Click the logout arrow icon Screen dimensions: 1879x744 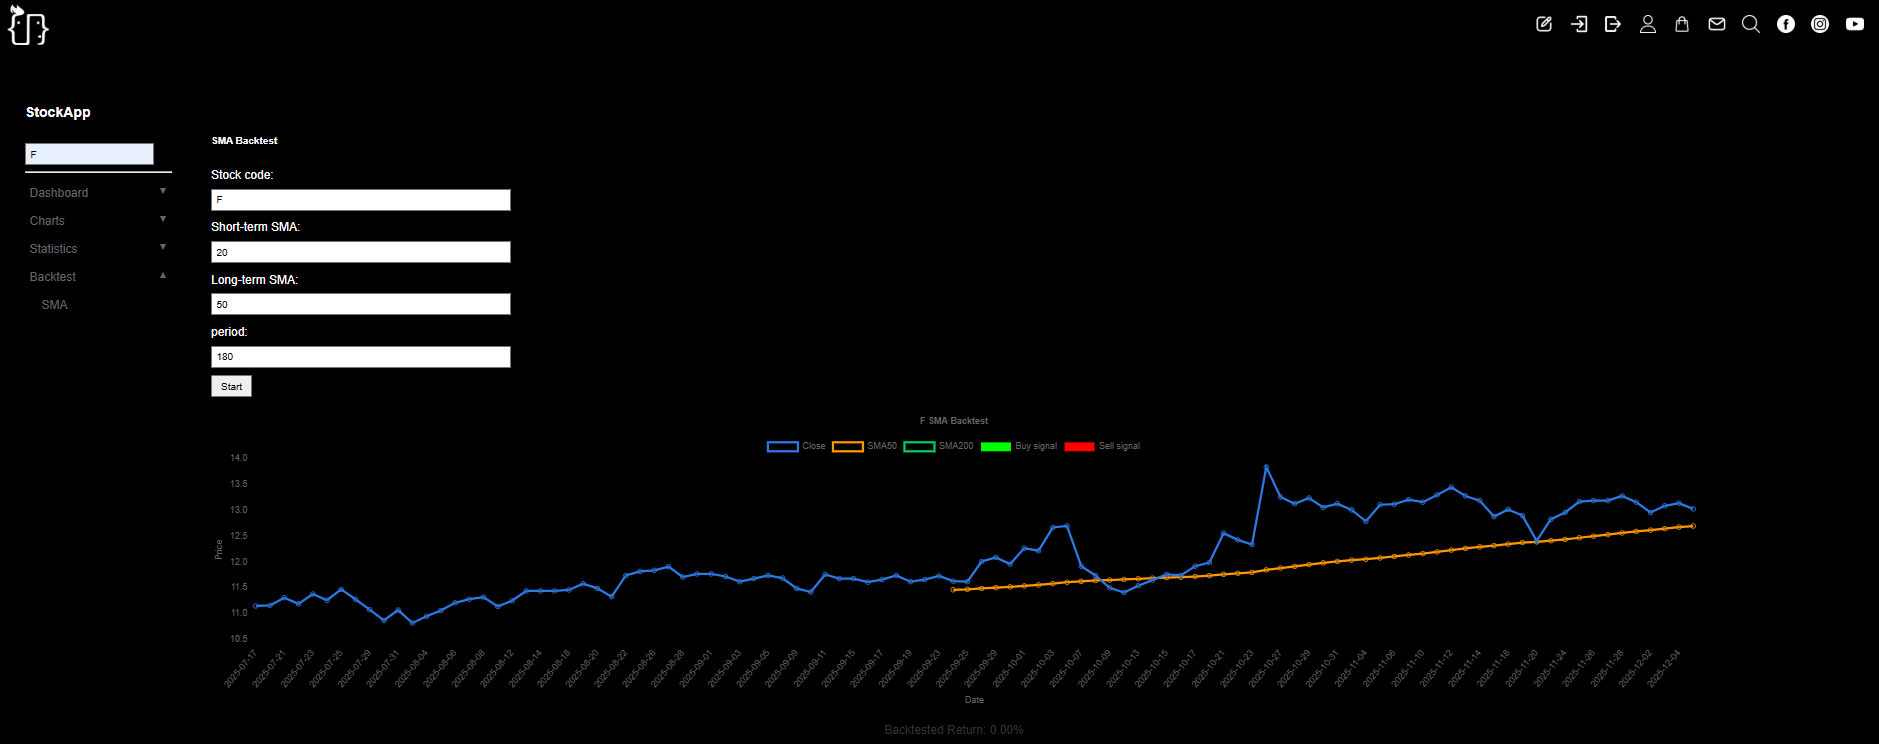1613,24
